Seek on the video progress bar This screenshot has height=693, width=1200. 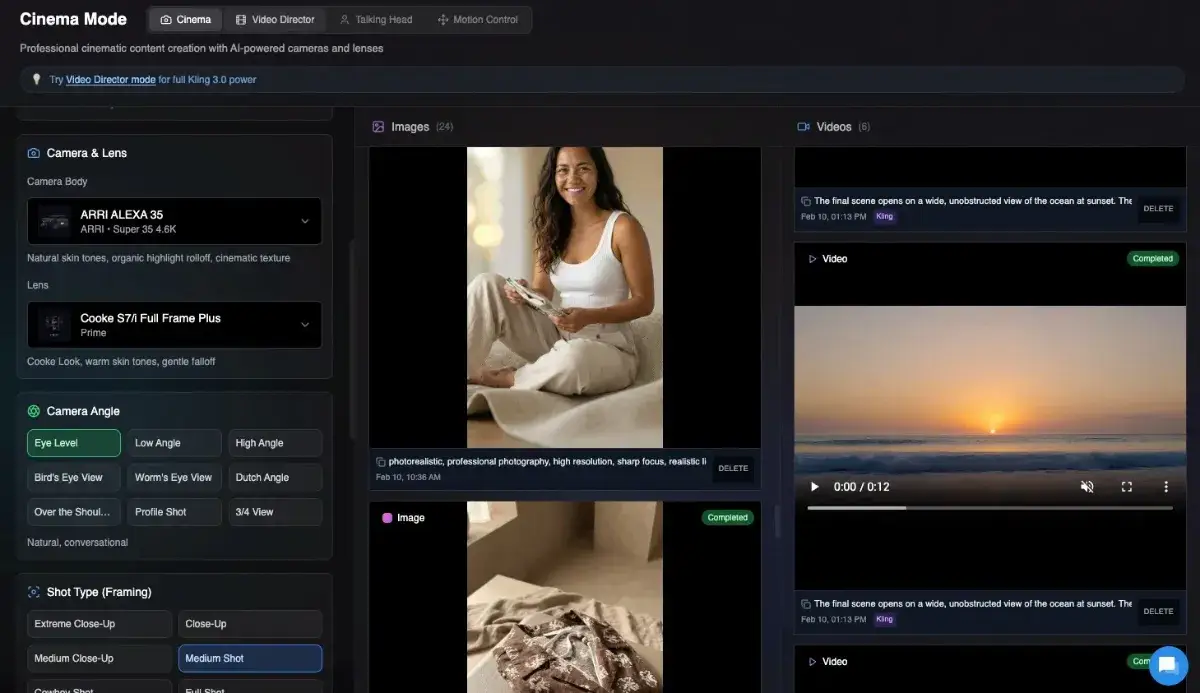(x=989, y=508)
